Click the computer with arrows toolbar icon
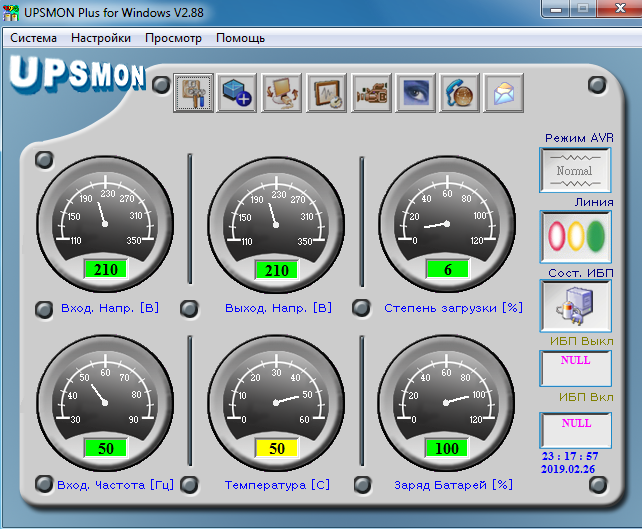This screenshot has height=529, width=642. tap(282, 93)
